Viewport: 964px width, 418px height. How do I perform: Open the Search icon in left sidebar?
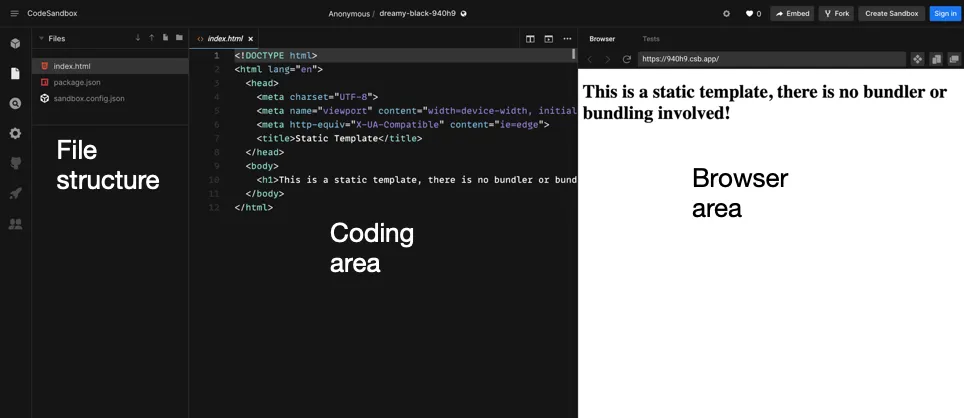click(x=15, y=103)
